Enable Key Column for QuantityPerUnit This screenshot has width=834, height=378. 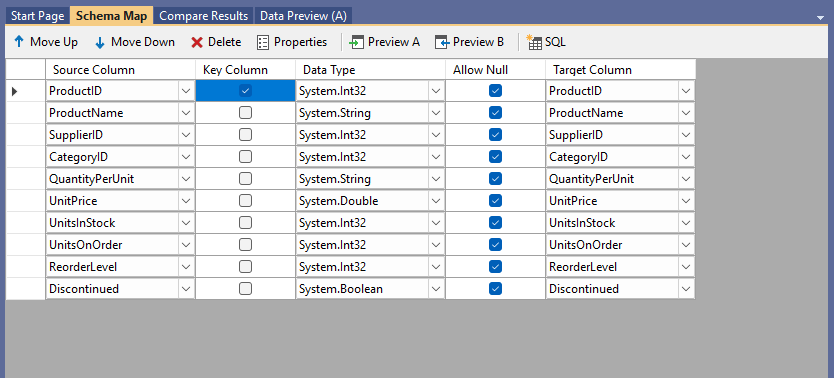245,179
